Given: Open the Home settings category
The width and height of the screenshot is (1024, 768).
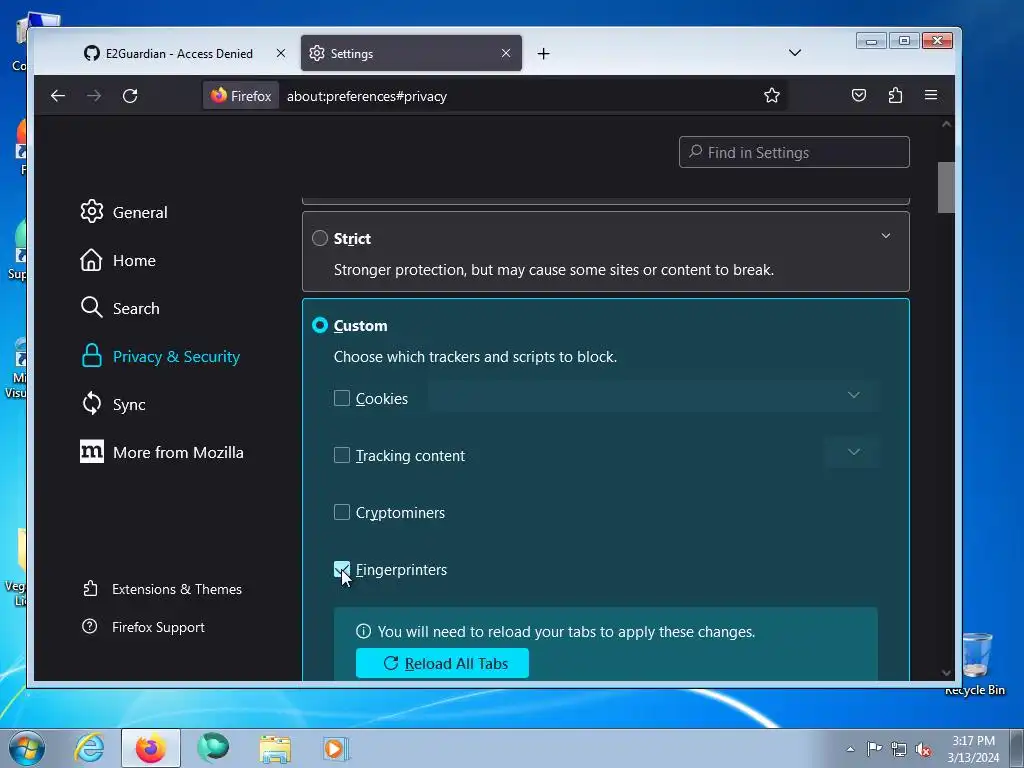Looking at the screenshot, I should coord(118,261).
